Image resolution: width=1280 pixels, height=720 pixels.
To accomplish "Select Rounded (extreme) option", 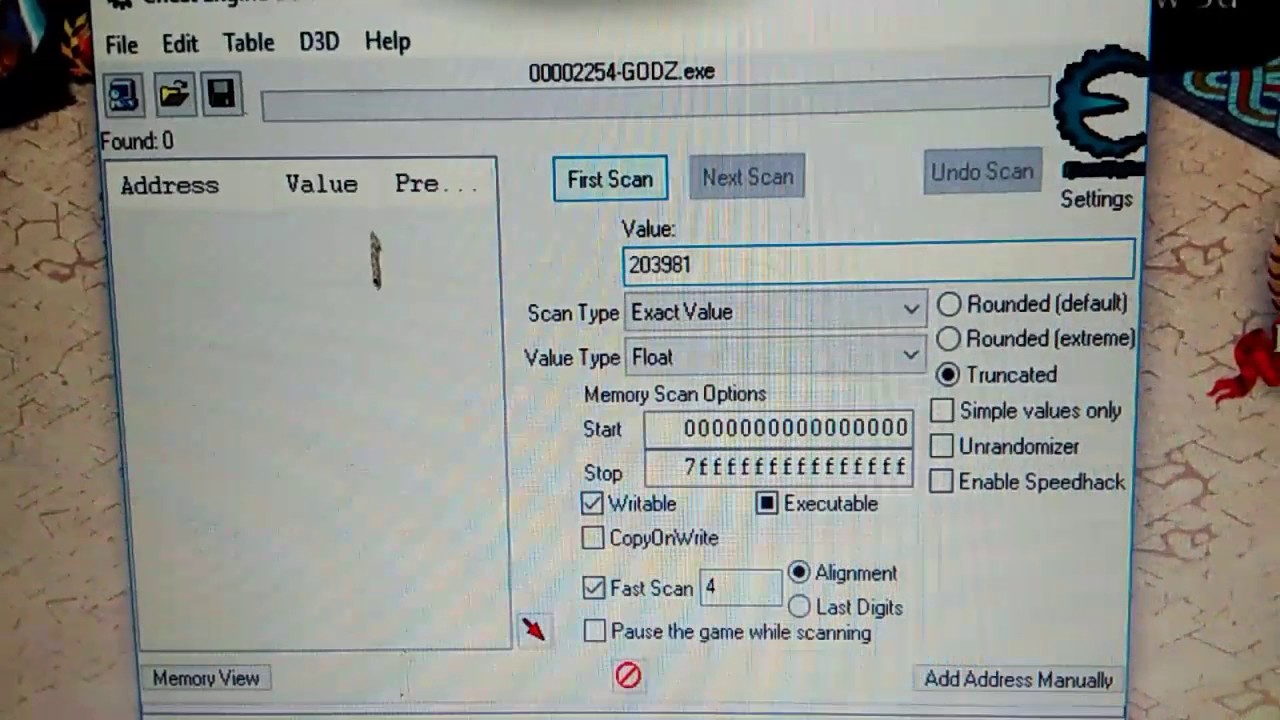I will (1036, 339).
